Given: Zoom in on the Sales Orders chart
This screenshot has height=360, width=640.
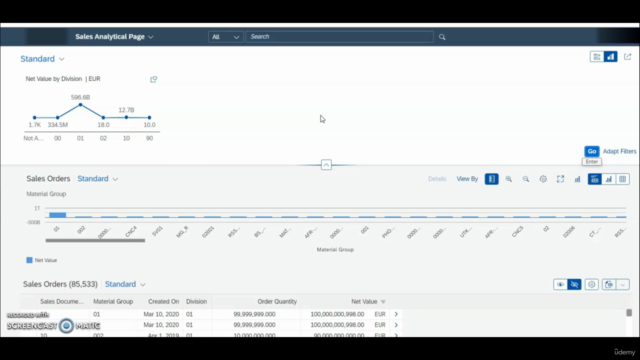Looking at the screenshot, I should pyautogui.click(x=509, y=179).
